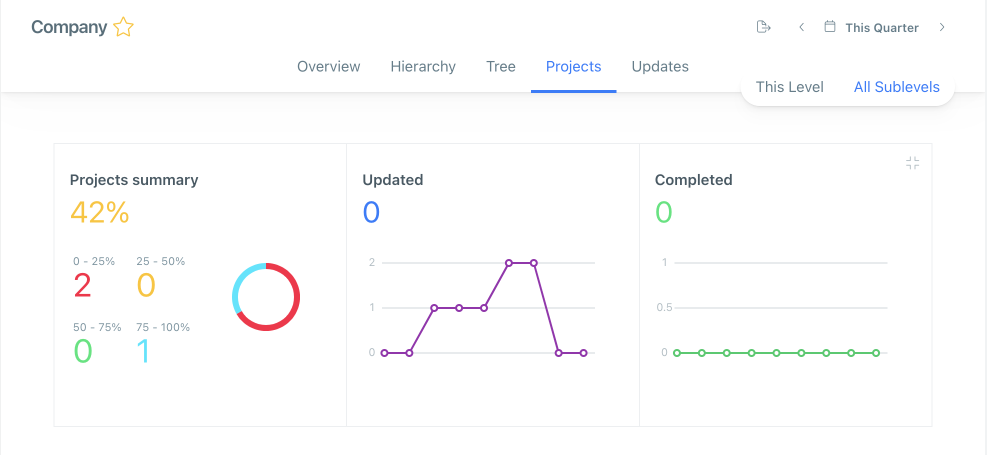The height and width of the screenshot is (455, 987).
Task: Switch scope to This Level
Action: click(x=789, y=87)
